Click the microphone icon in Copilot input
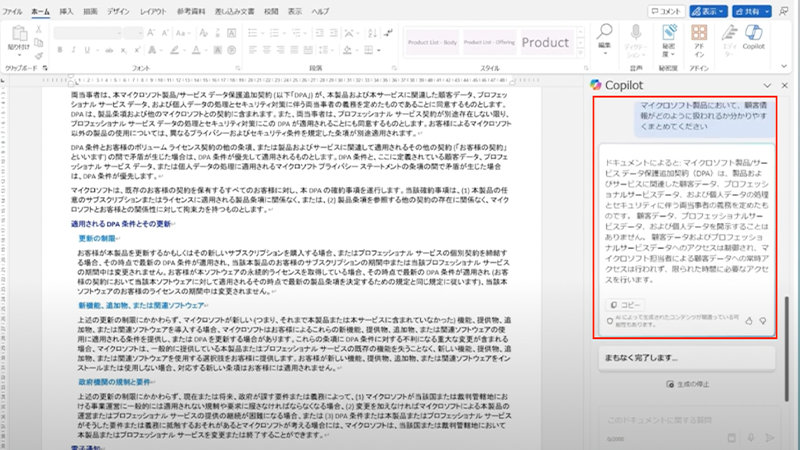 coord(752,437)
